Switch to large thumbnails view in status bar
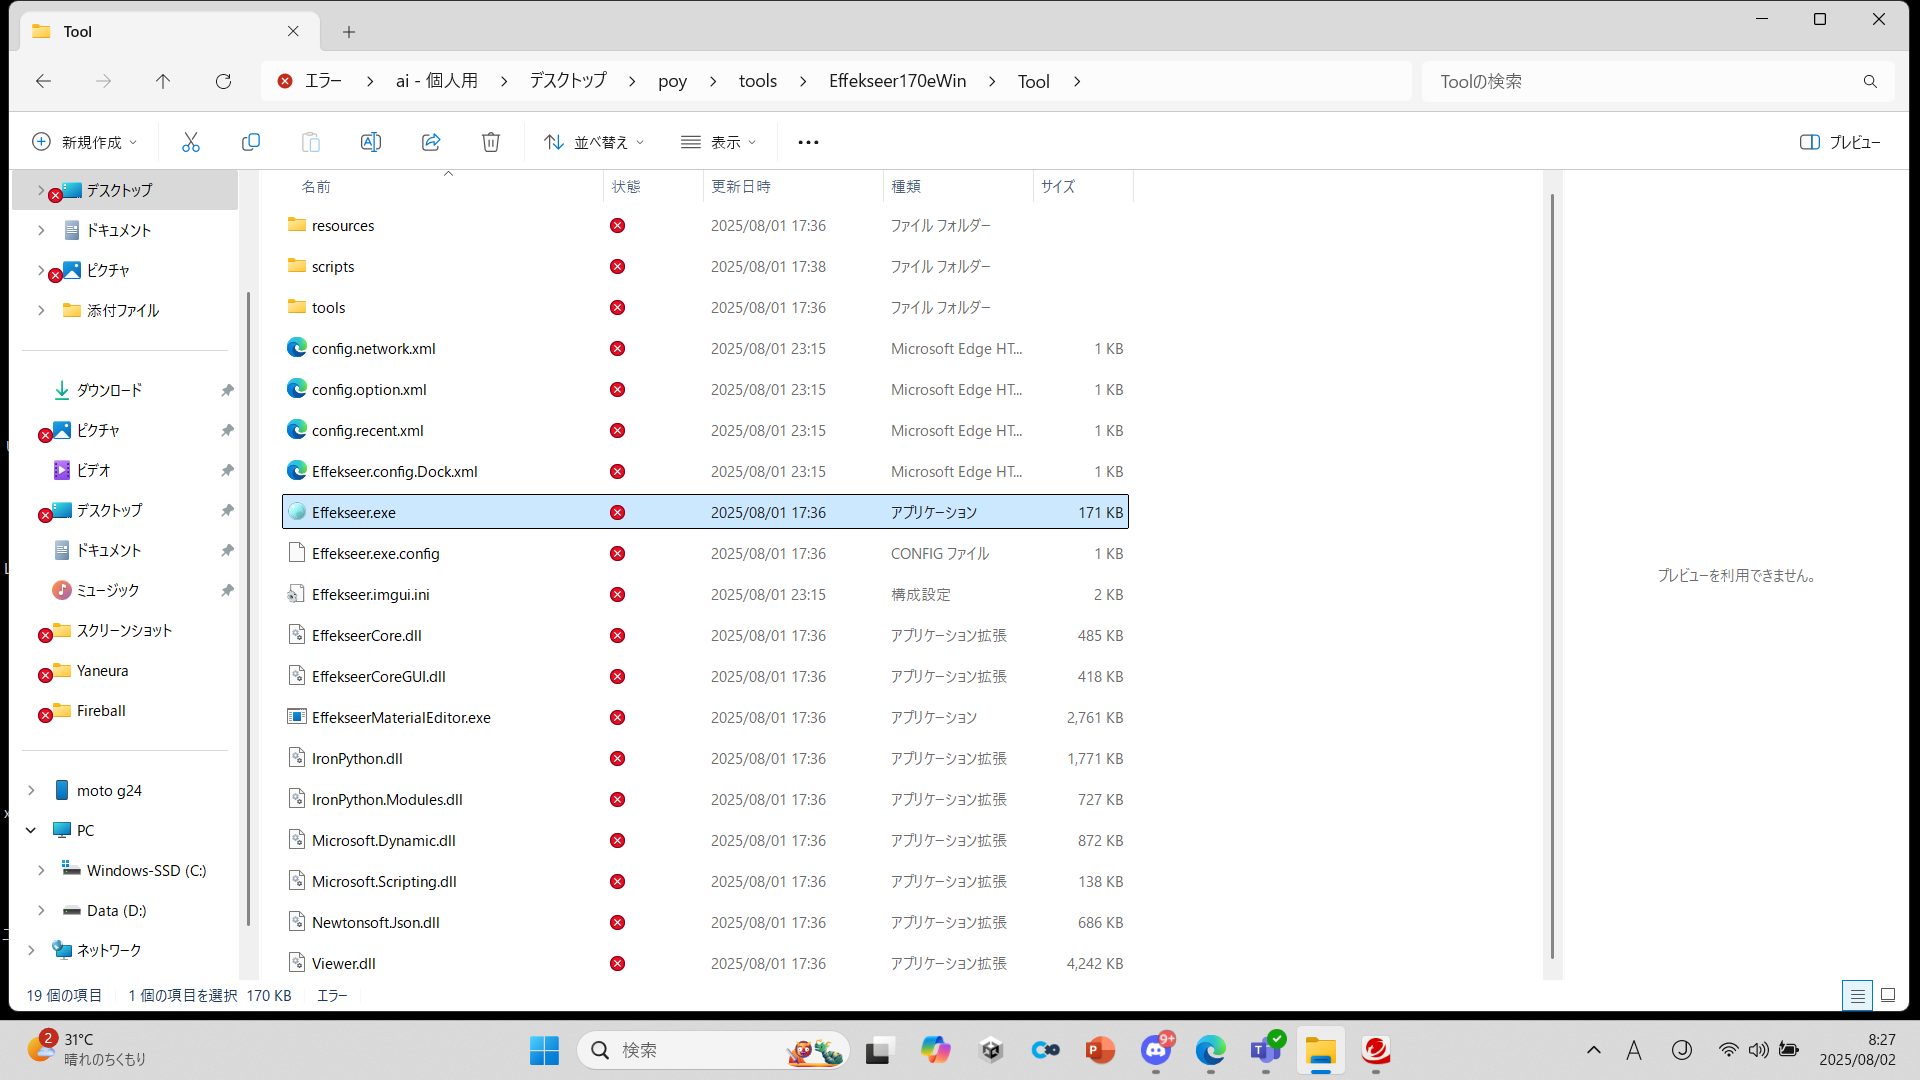 [x=1888, y=995]
